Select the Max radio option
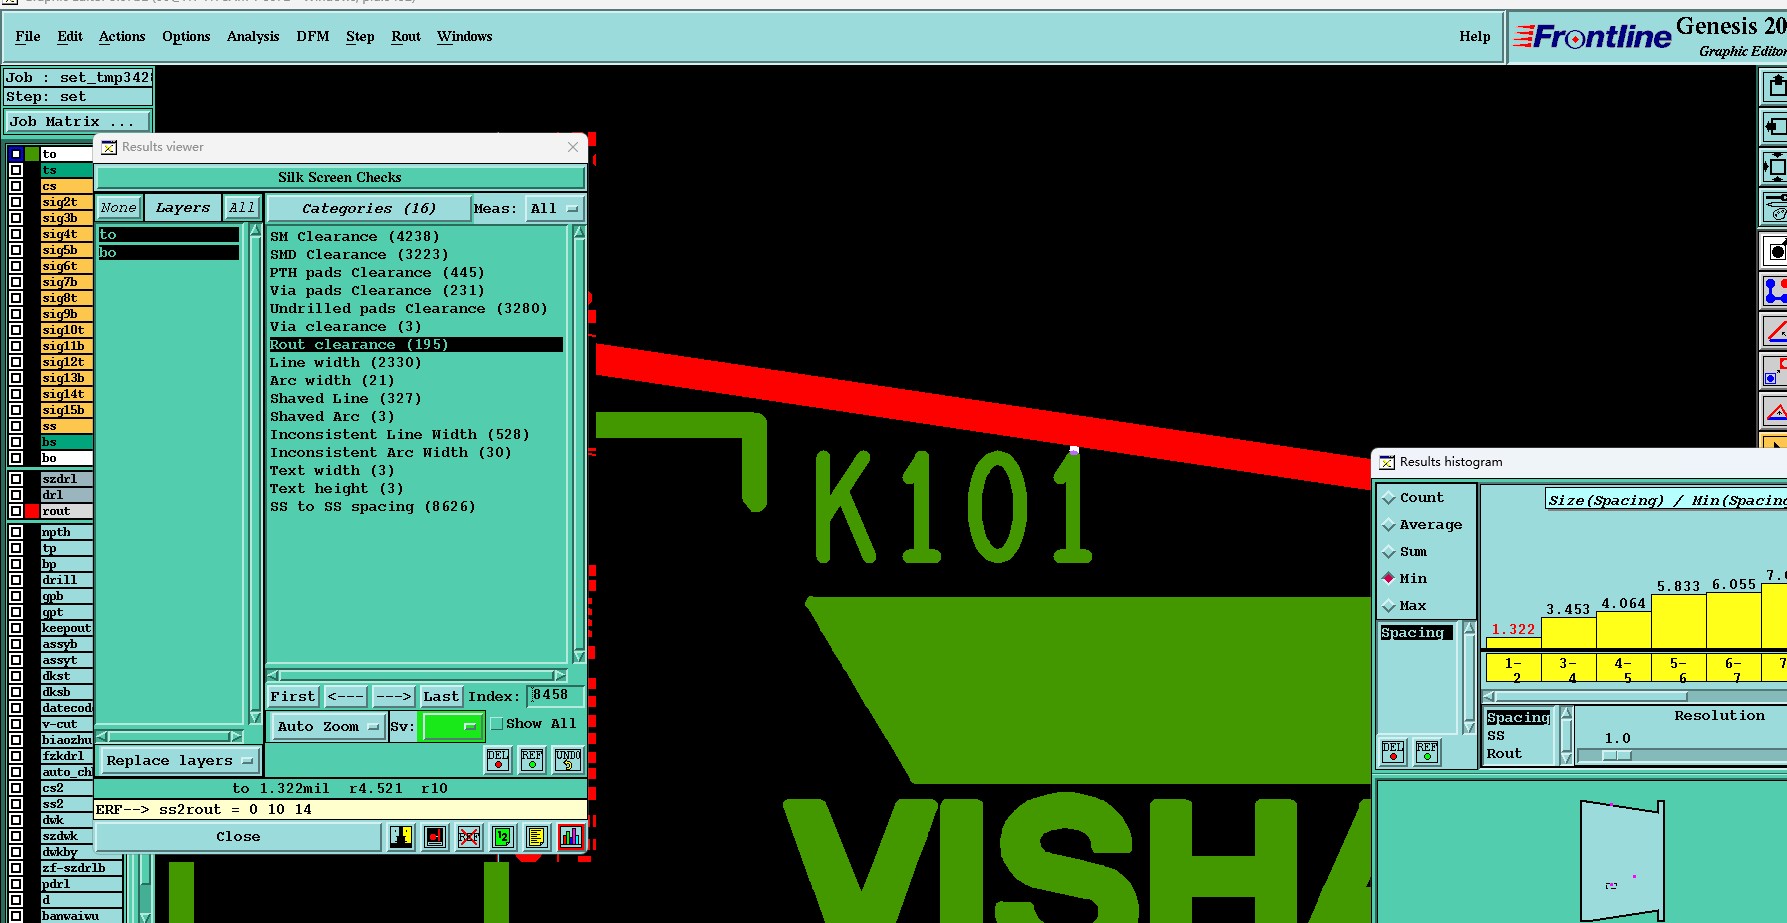This screenshot has width=1787, height=923. pyautogui.click(x=1388, y=606)
